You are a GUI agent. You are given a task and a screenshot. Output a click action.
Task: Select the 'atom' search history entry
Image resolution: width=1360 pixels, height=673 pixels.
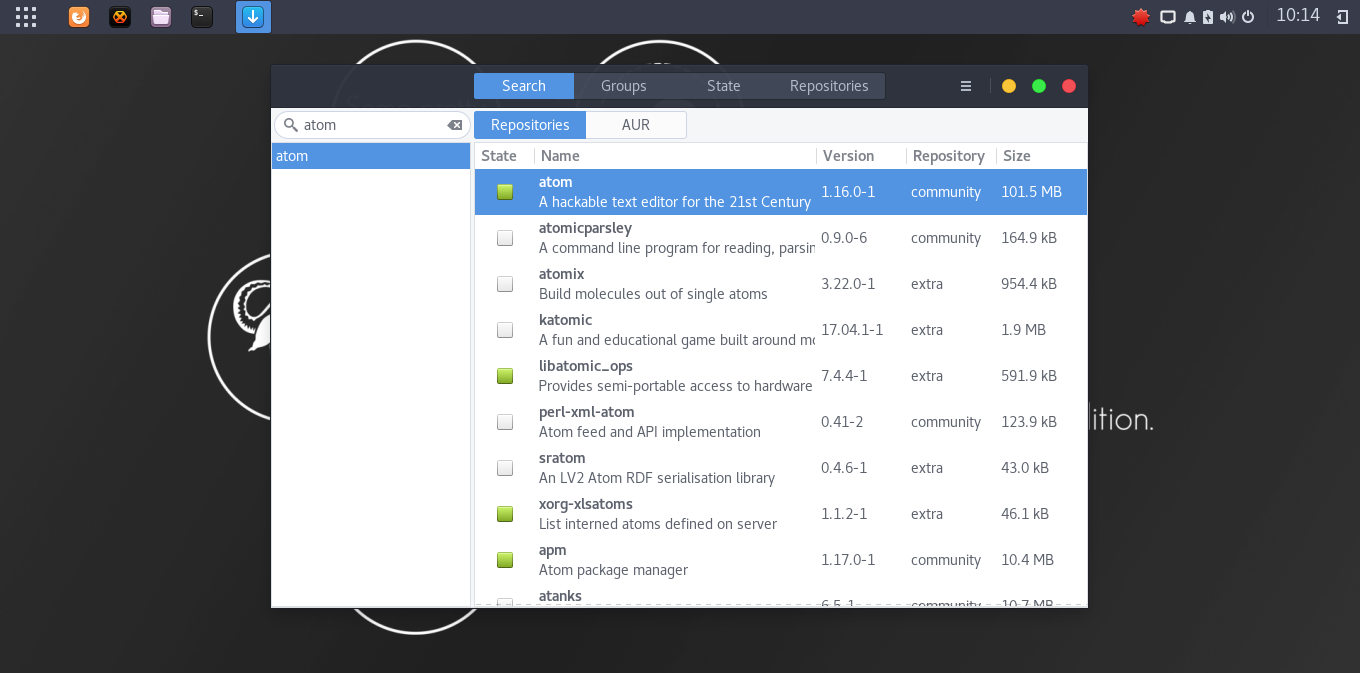coord(371,156)
